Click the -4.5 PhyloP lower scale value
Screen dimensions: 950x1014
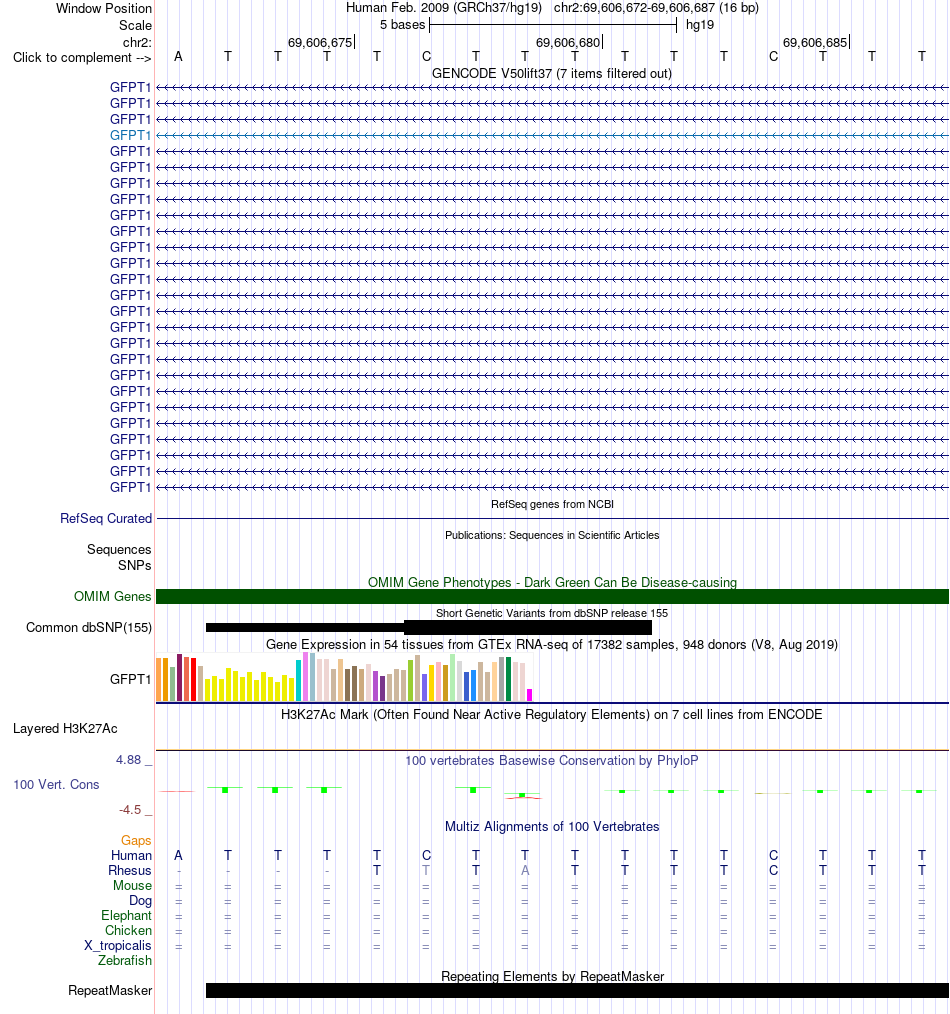129,810
